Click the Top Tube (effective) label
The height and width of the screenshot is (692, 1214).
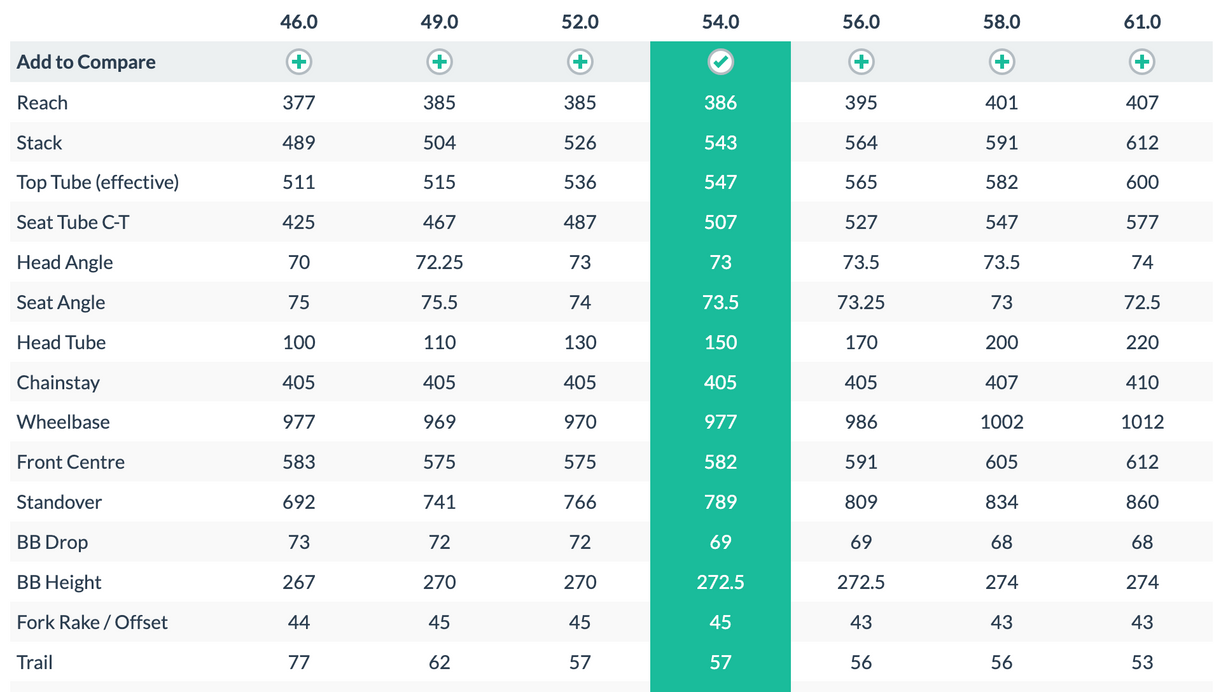tap(97, 182)
